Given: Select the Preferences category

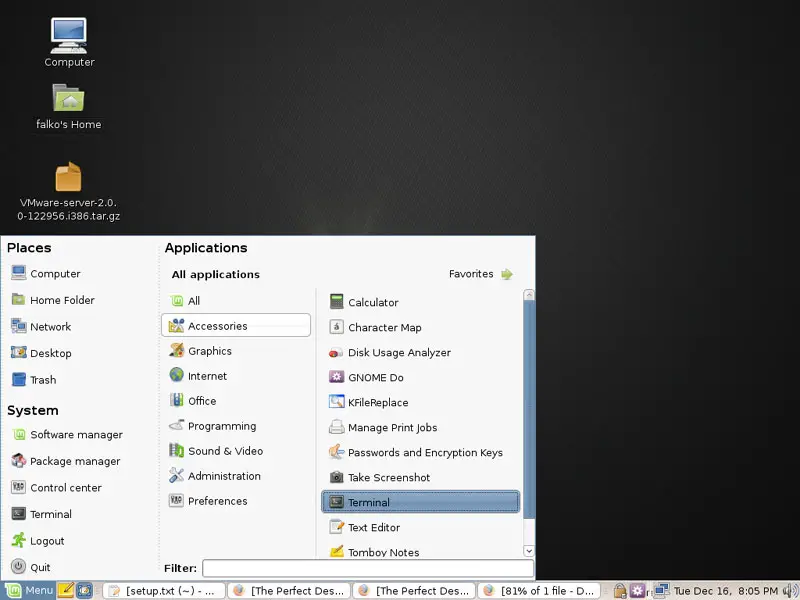Looking at the screenshot, I should (x=236, y=501).
